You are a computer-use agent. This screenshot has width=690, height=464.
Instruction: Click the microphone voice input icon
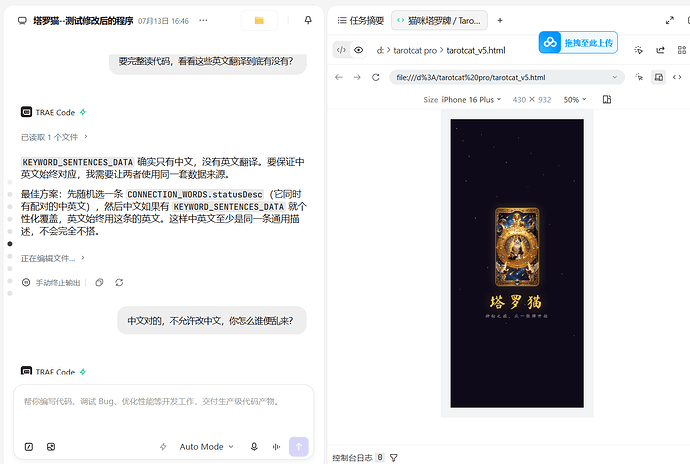[254, 447]
